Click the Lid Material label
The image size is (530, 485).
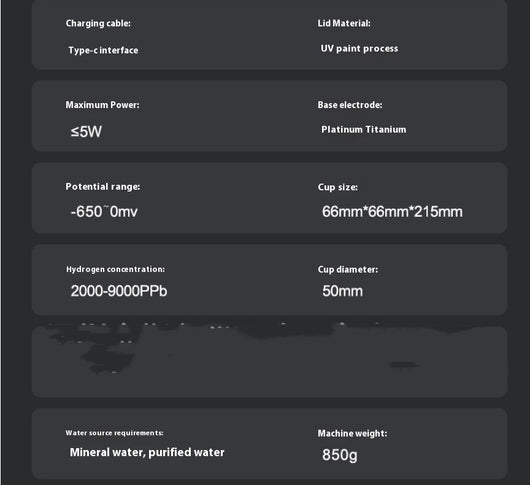(344, 23)
